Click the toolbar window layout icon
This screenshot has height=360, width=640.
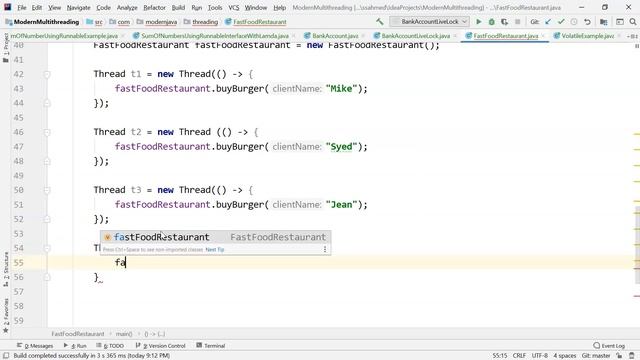pos(620,22)
